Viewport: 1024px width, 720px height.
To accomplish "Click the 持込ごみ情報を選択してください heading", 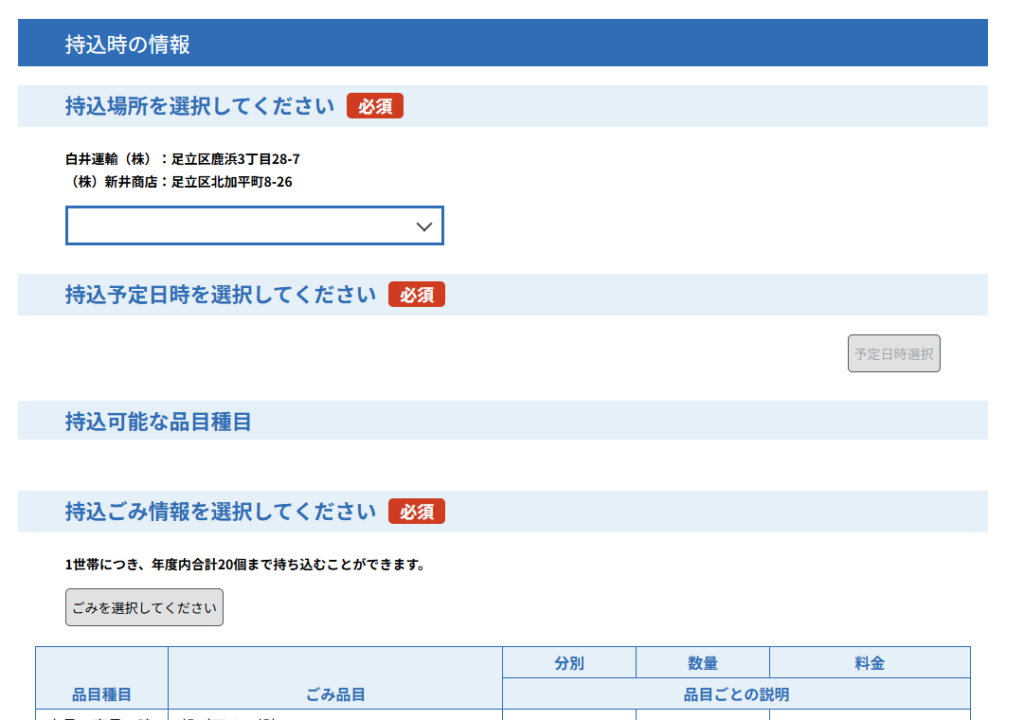I will coord(220,512).
